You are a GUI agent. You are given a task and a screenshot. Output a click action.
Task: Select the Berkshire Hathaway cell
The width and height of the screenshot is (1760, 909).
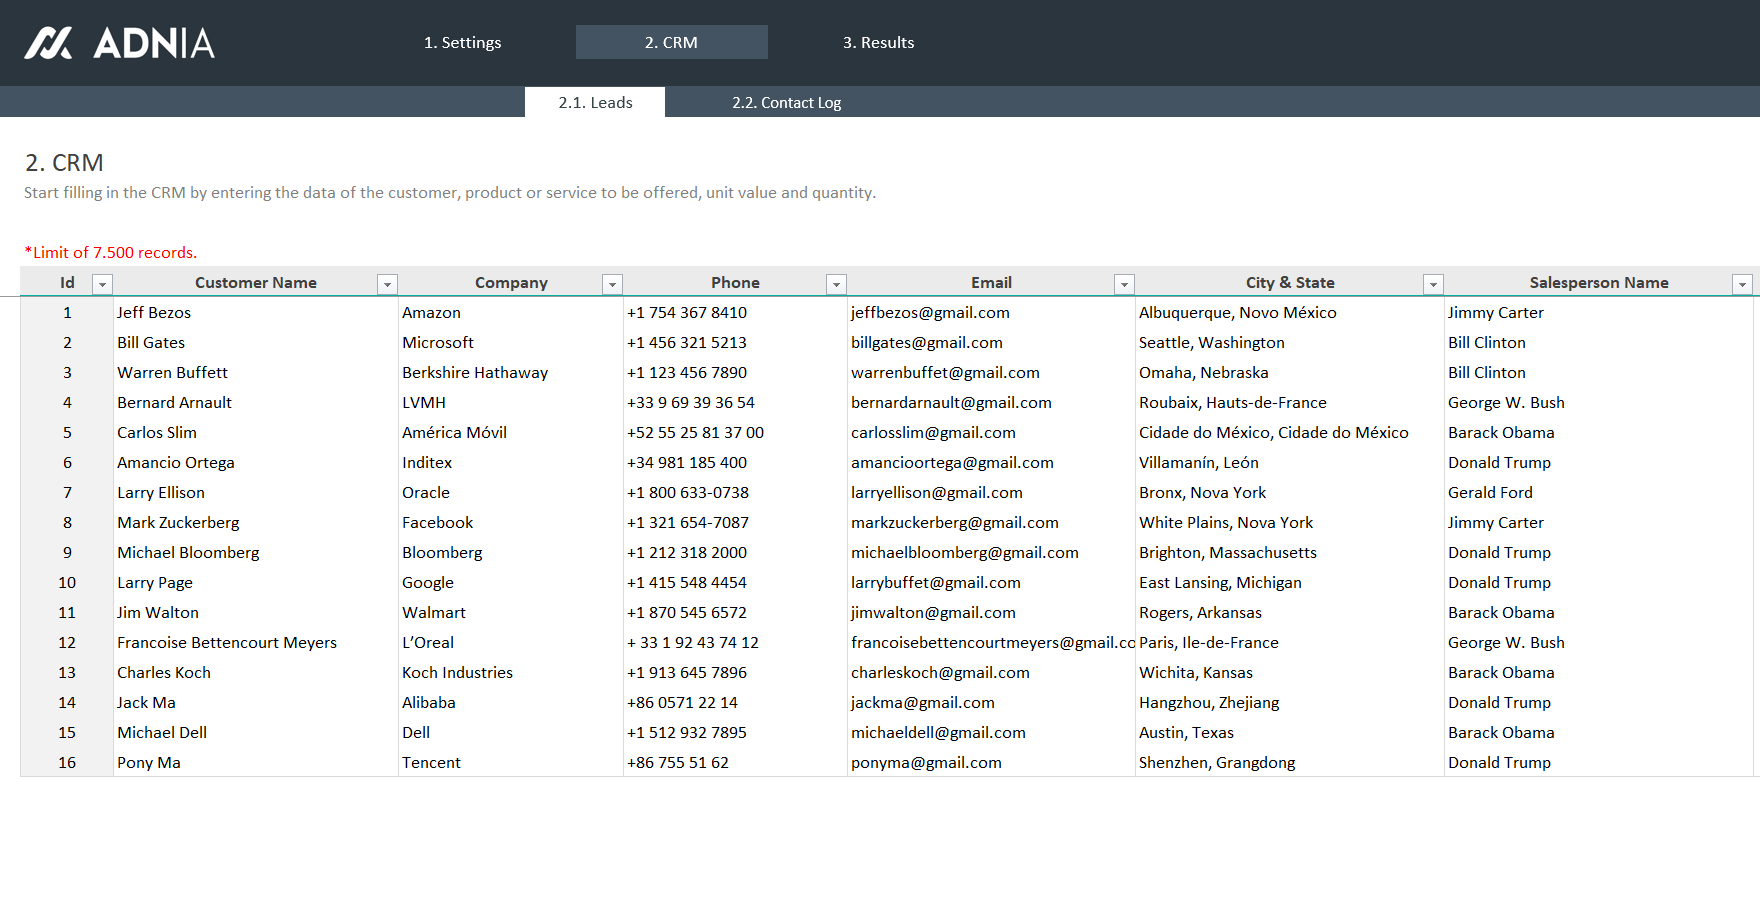[x=511, y=372]
